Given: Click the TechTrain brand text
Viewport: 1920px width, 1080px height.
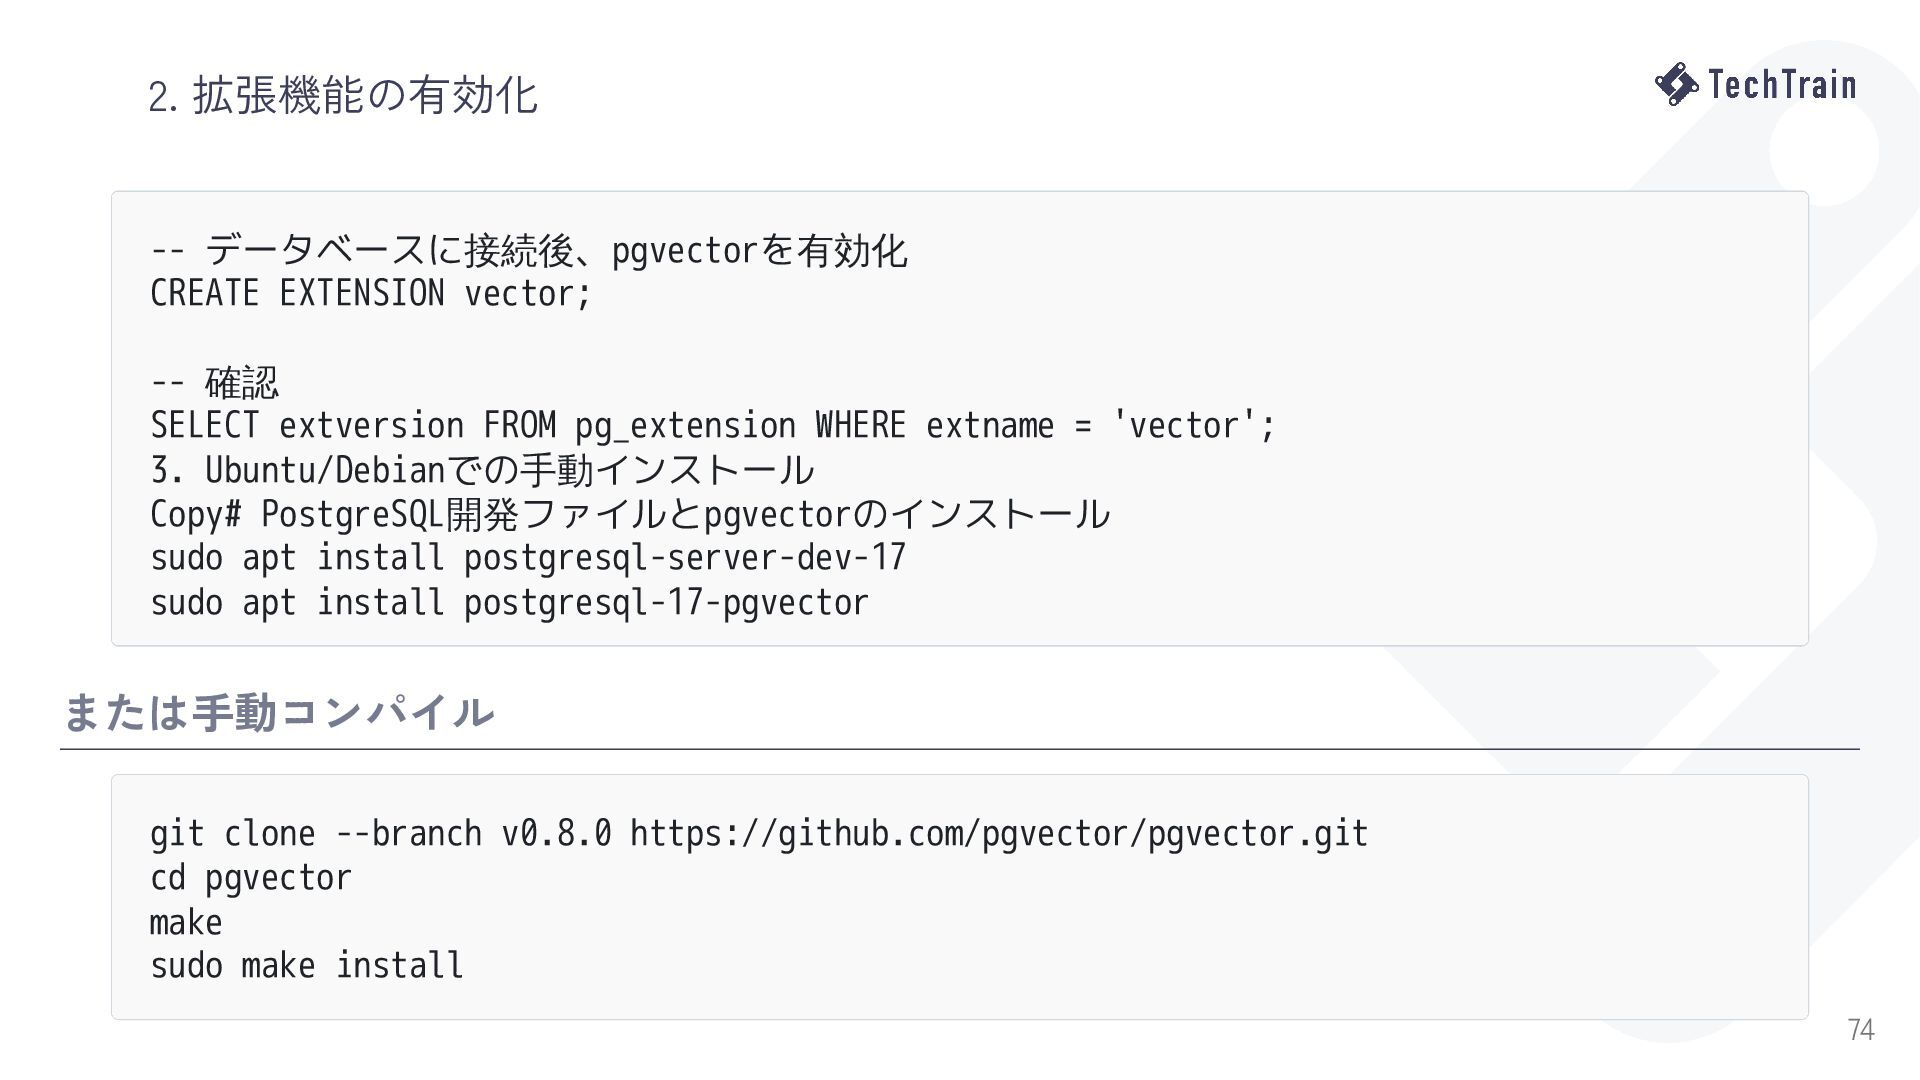Looking at the screenshot, I should coord(1782,84).
